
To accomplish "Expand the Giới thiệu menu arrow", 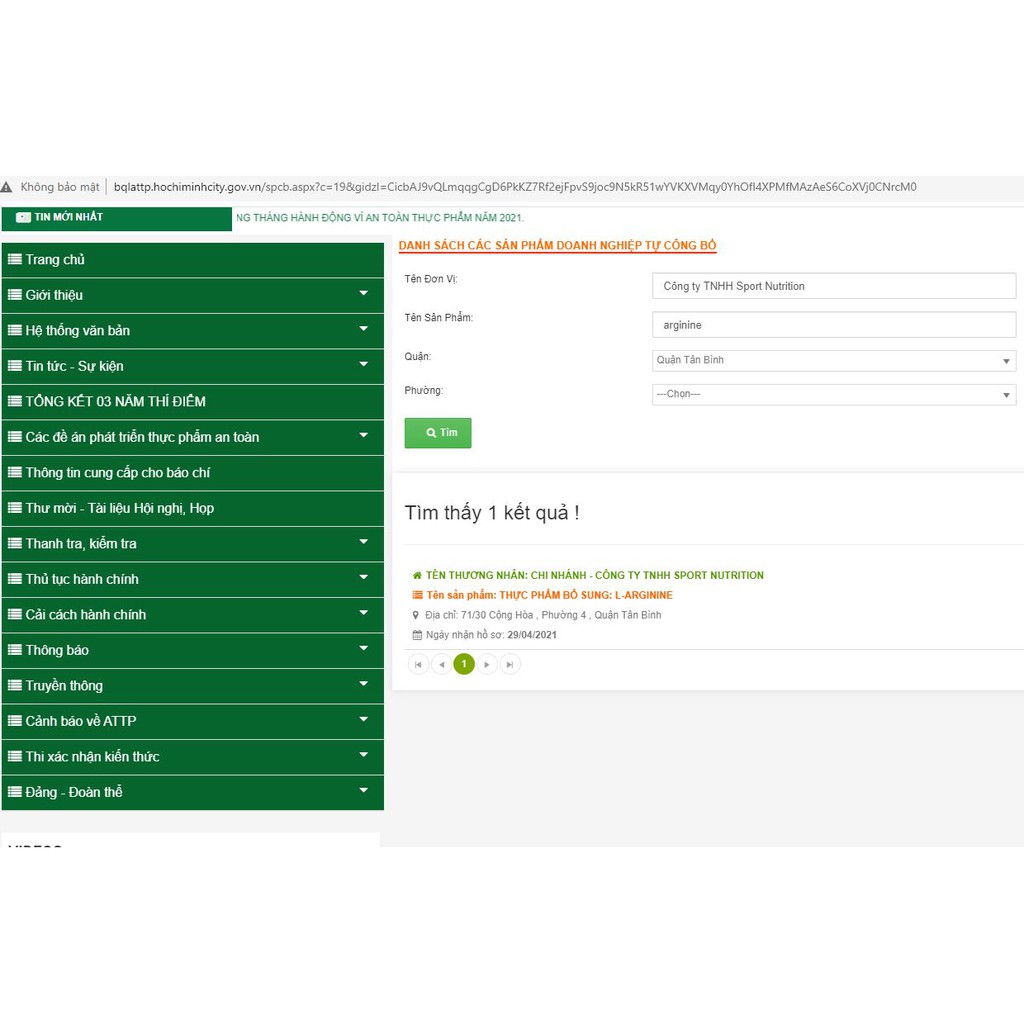I will pyautogui.click(x=364, y=293).
